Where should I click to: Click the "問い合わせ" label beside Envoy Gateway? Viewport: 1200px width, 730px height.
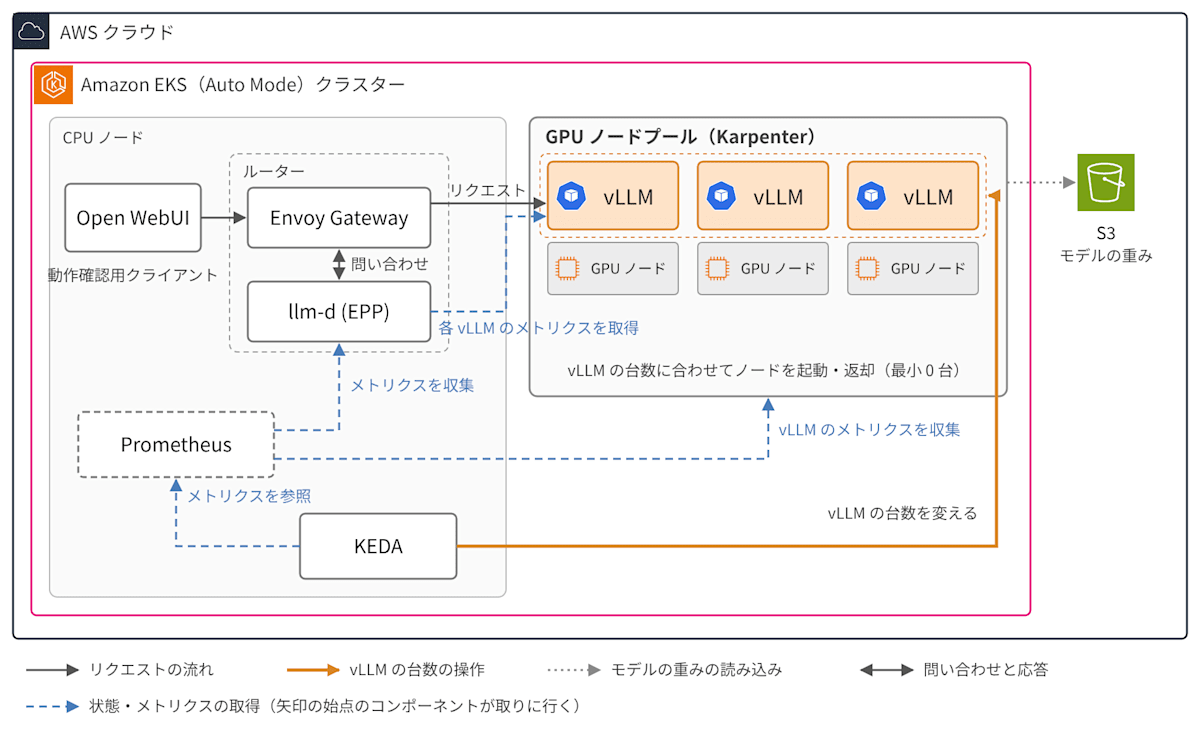pyautogui.click(x=390, y=265)
